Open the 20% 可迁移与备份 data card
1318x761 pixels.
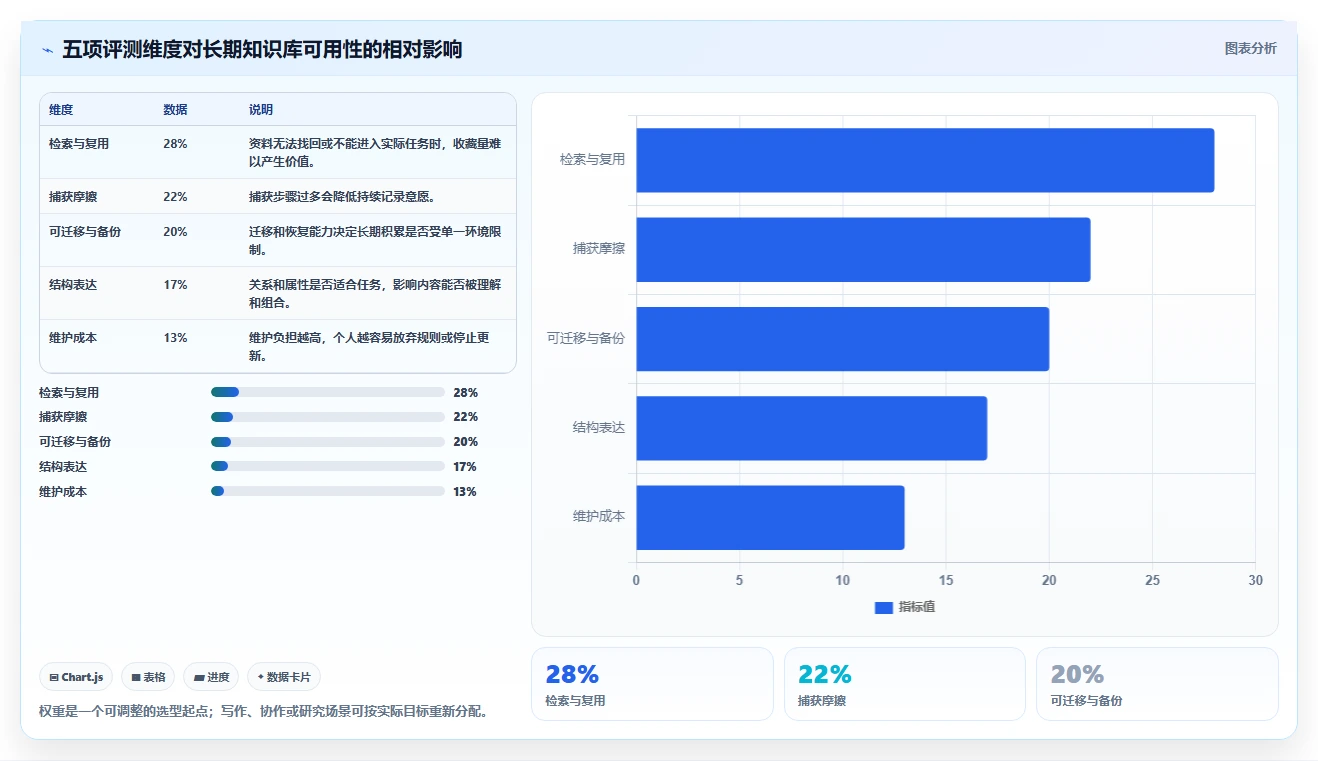[x=1157, y=684]
